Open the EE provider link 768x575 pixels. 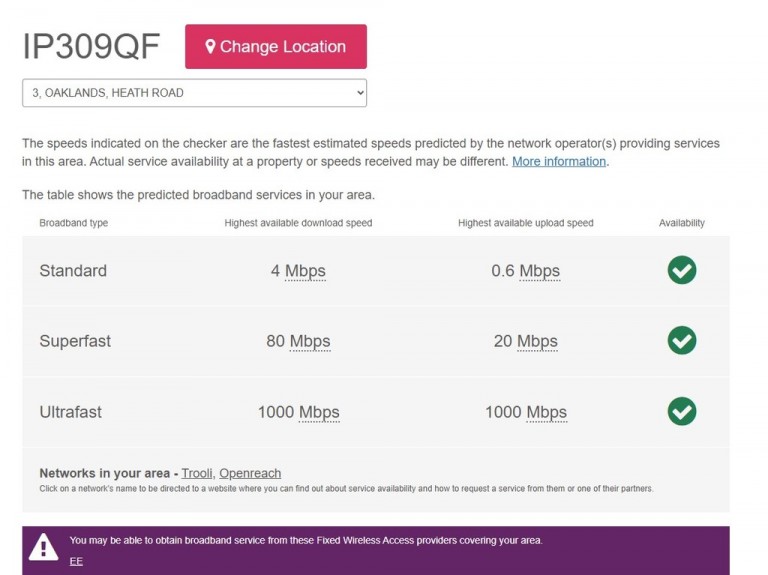pyautogui.click(x=76, y=561)
